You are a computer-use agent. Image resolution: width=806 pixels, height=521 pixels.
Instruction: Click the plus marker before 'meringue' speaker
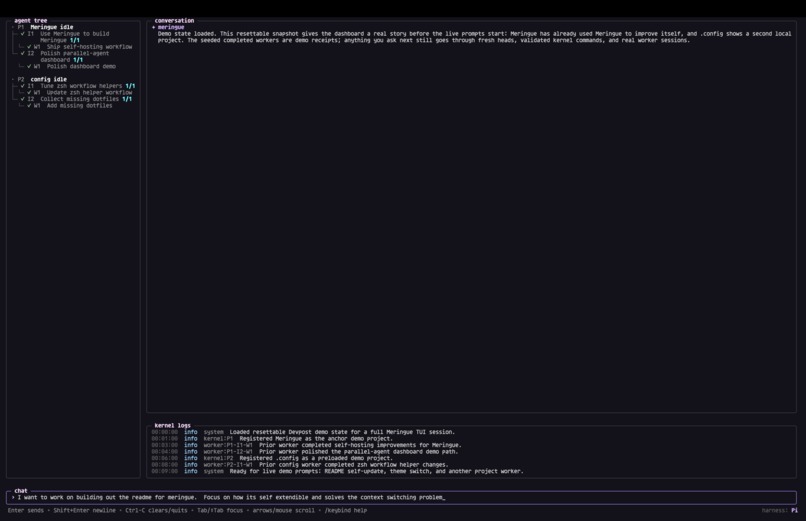(x=154, y=27)
